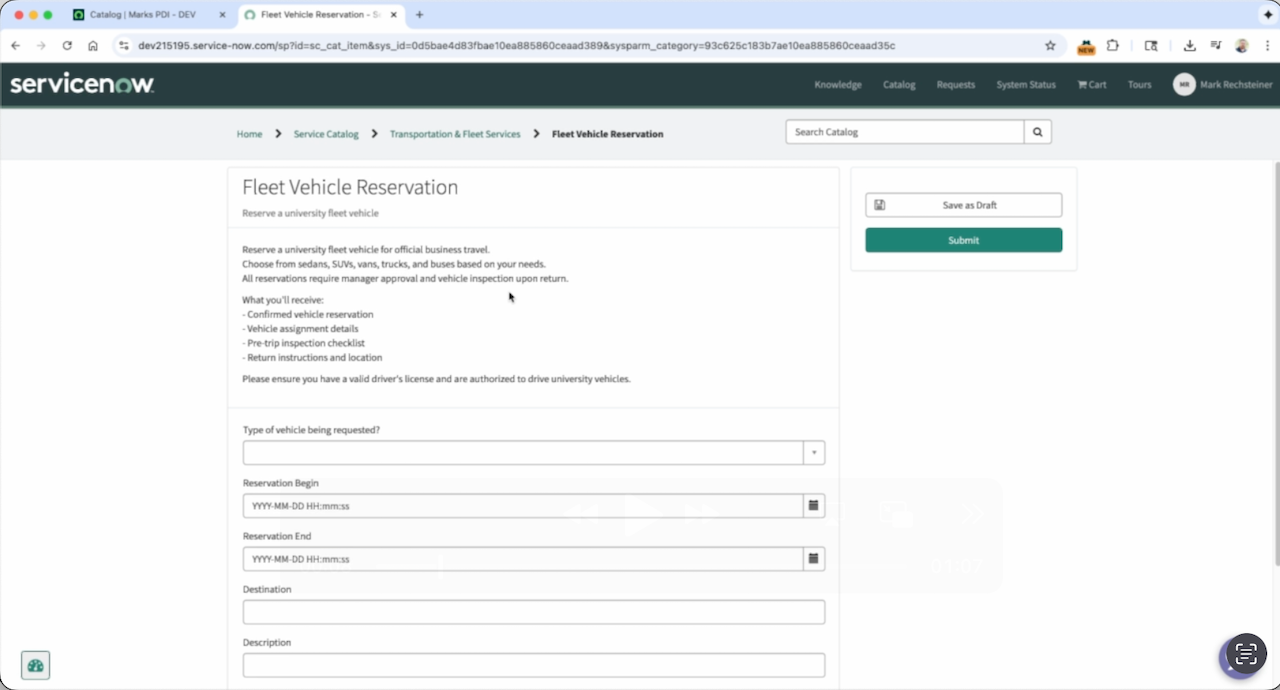Open the browser extensions puzzle icon
1280x690 pixels.
[x=1112, y=46]
